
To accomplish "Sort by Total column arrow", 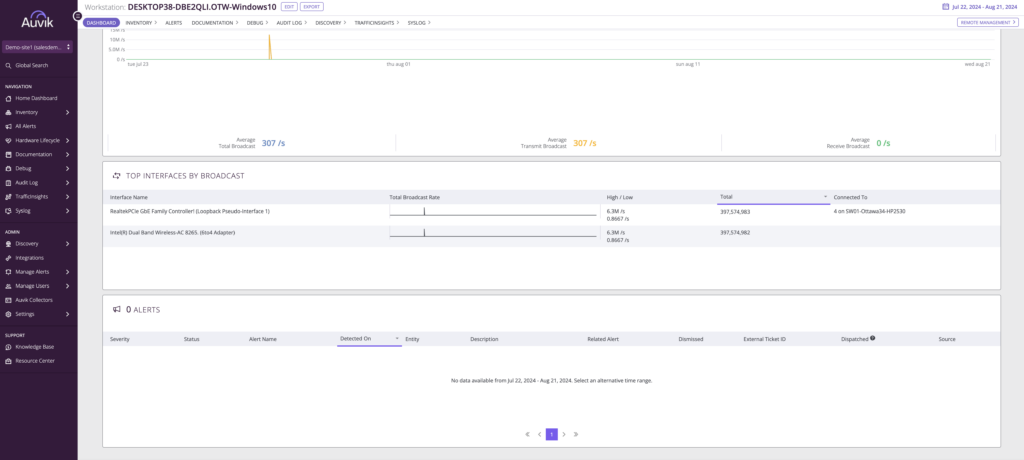I will 825,197.
